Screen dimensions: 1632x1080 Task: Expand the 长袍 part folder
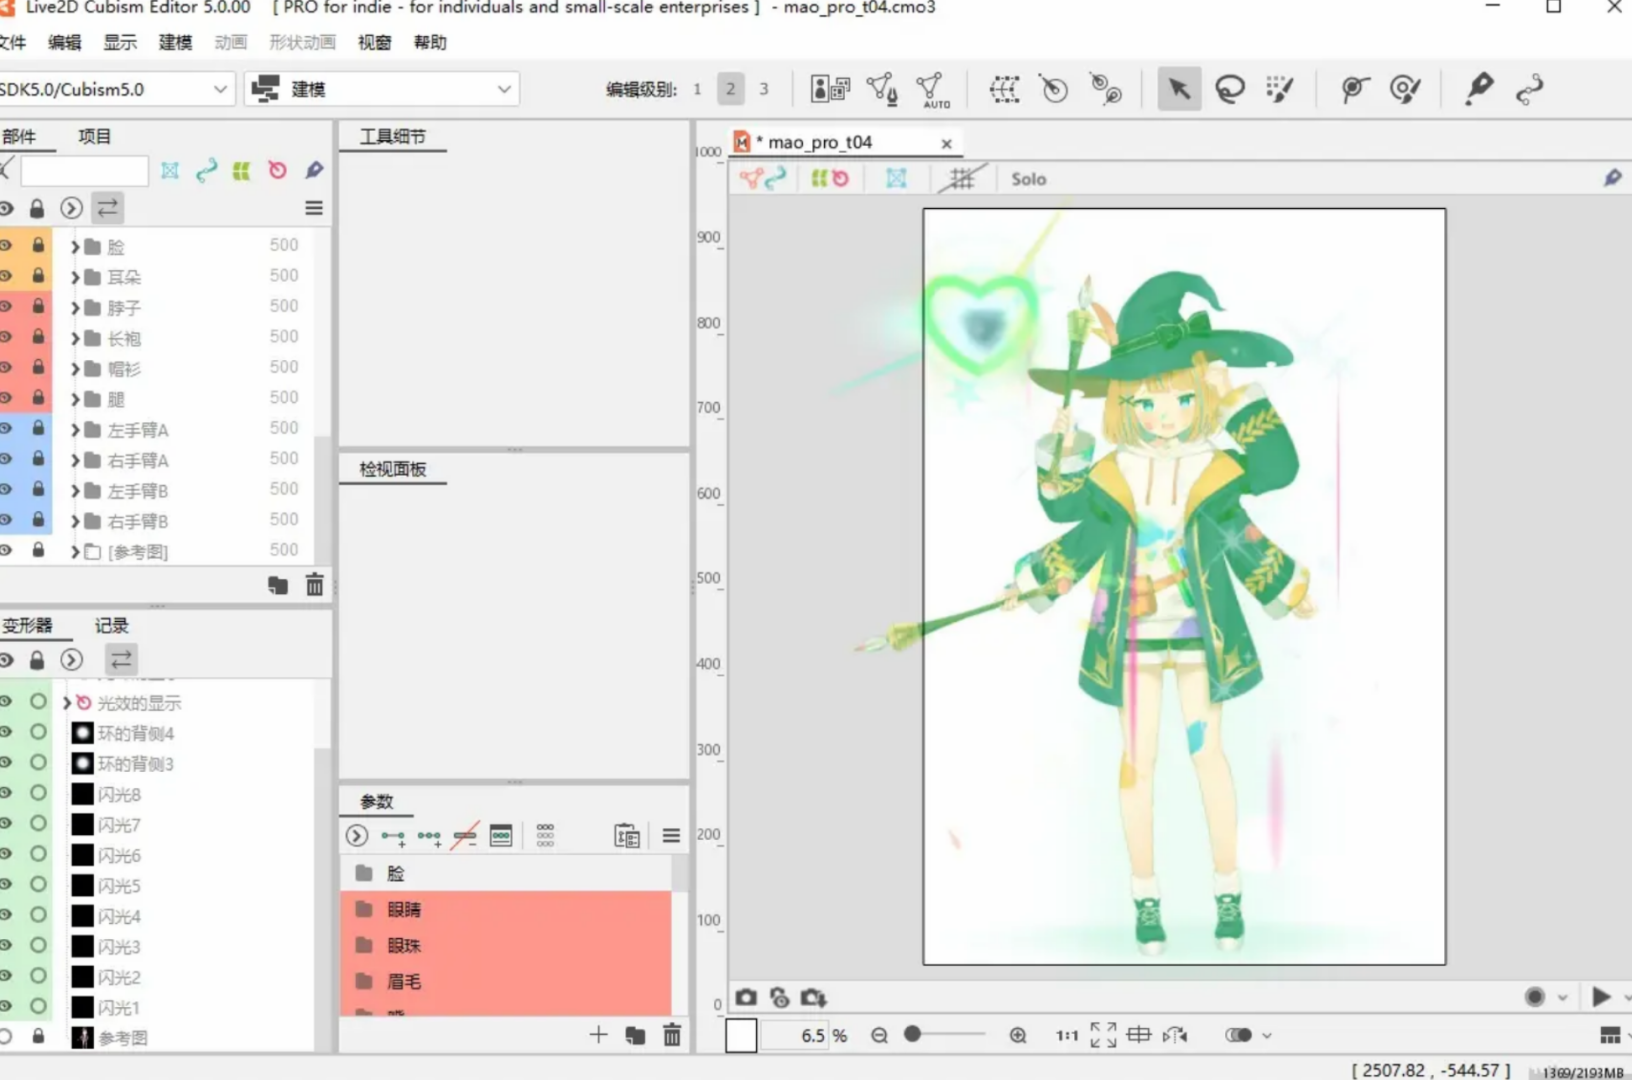[75, 338]
